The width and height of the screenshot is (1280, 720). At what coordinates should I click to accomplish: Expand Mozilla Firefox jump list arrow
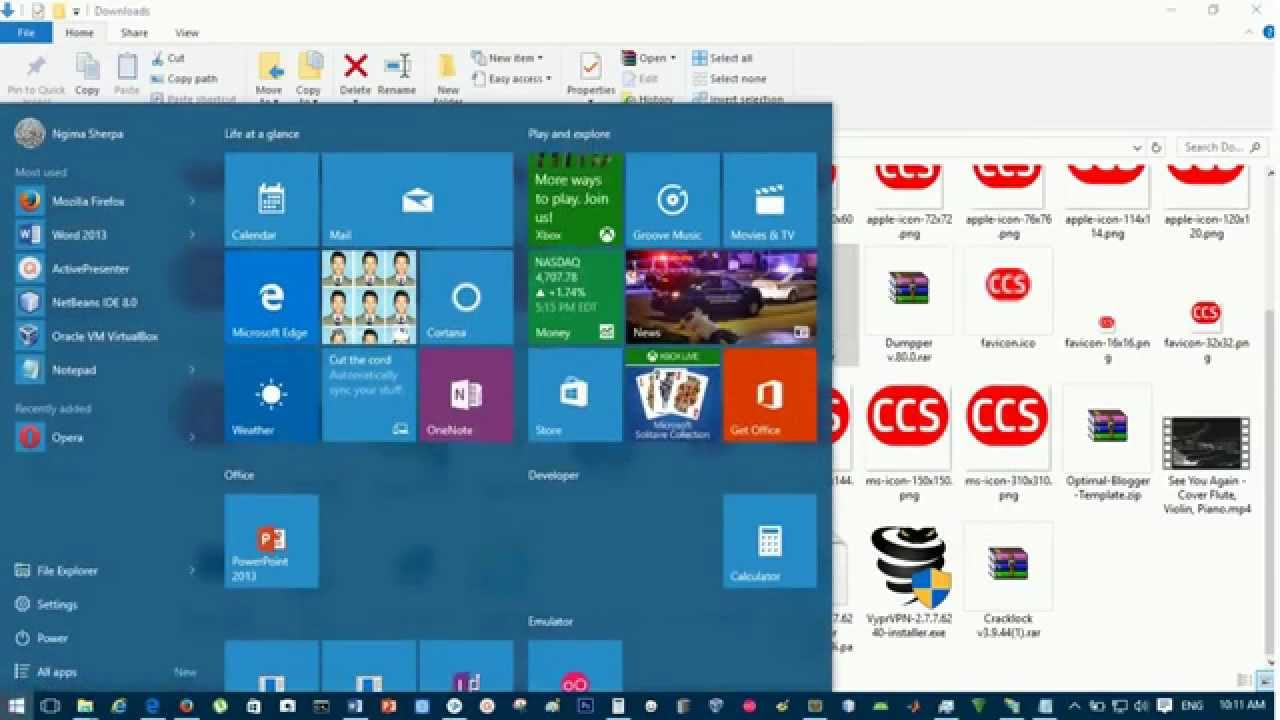(192, 201)
